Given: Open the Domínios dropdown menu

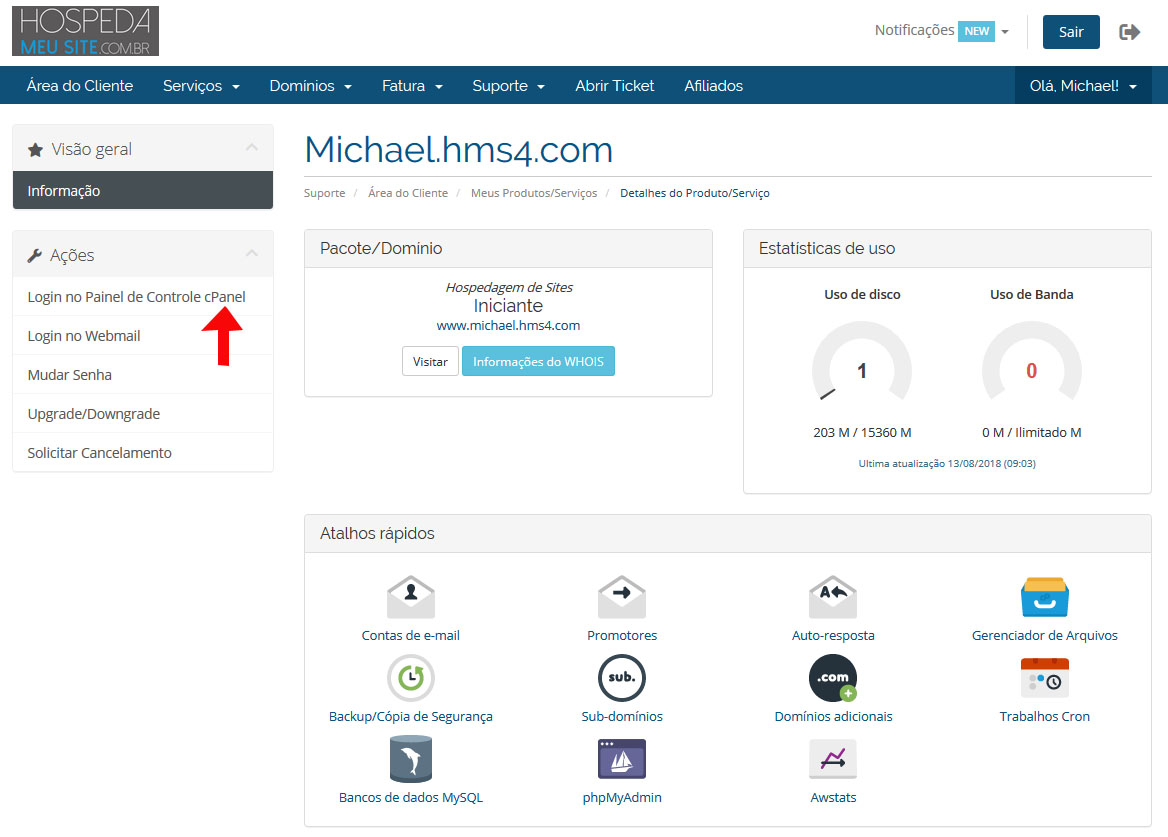Looking at the screenshot, I should [311, 86].
